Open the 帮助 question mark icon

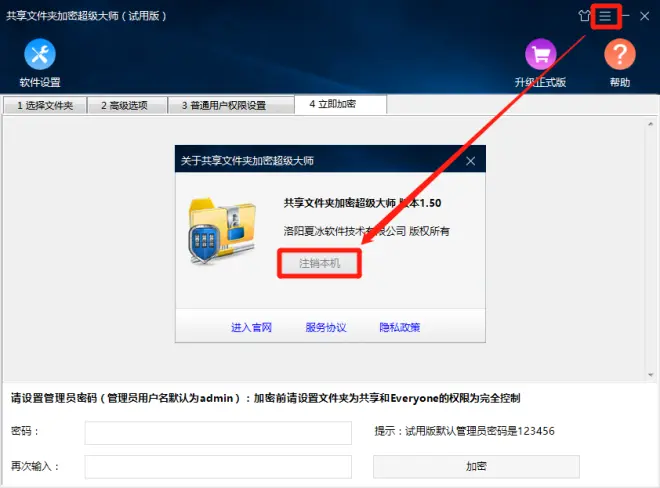[620, 54]
